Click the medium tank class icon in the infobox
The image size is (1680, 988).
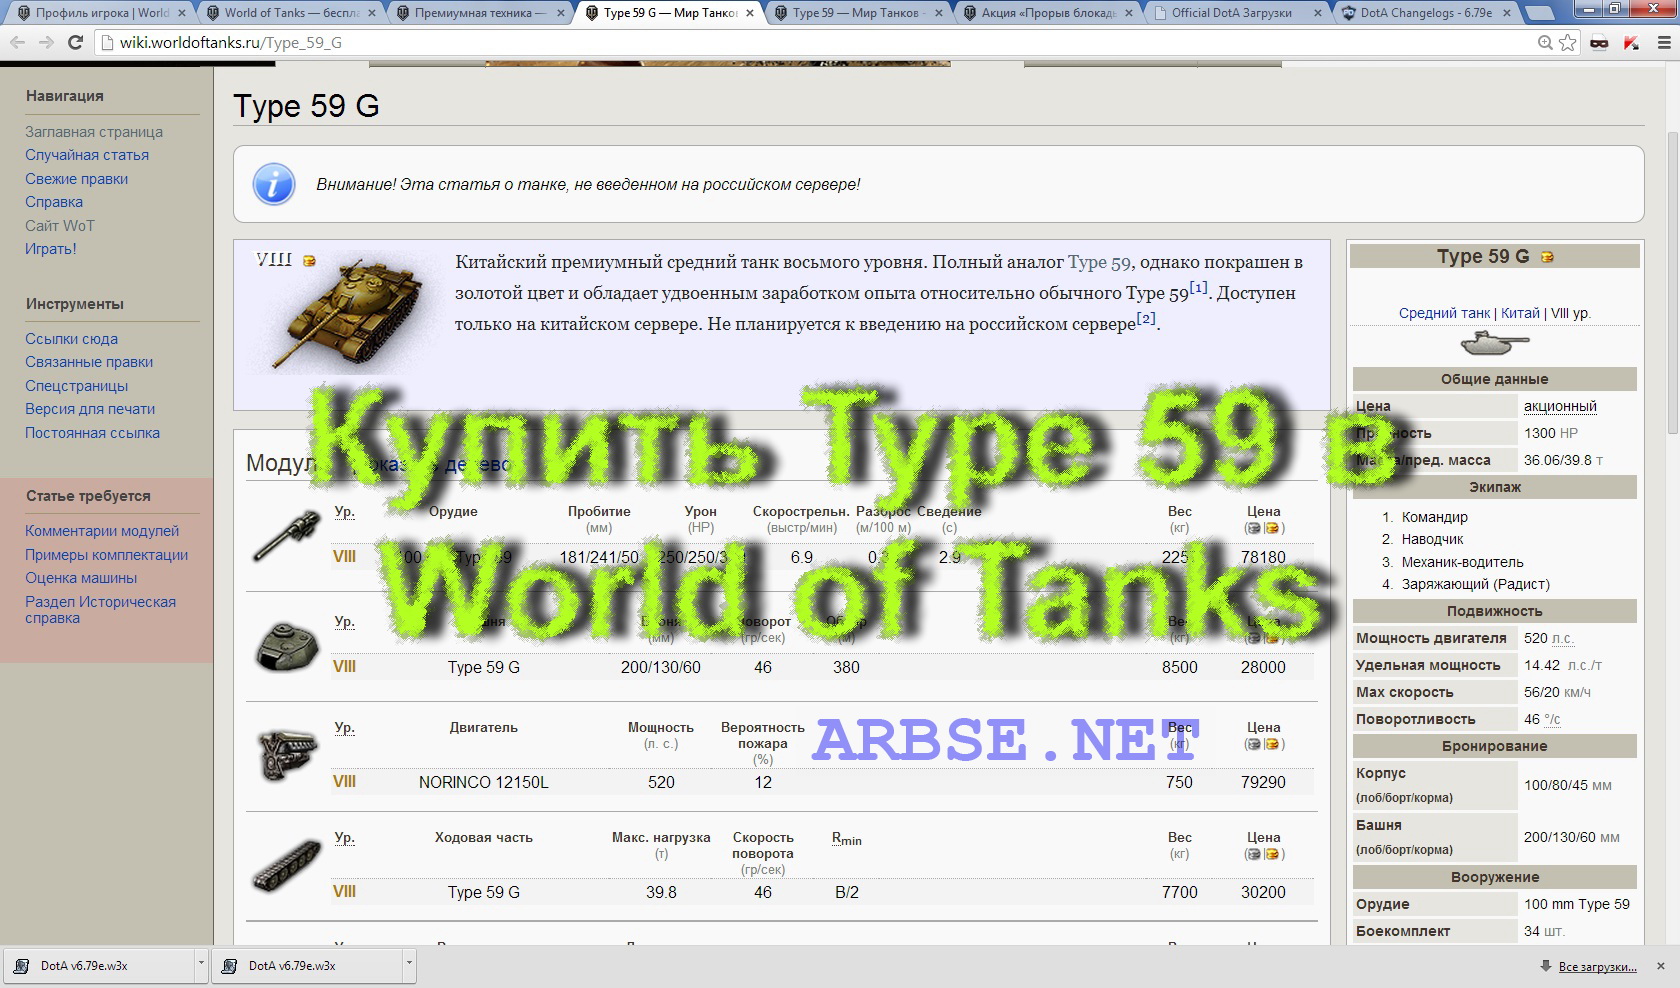click(1494, 343)
